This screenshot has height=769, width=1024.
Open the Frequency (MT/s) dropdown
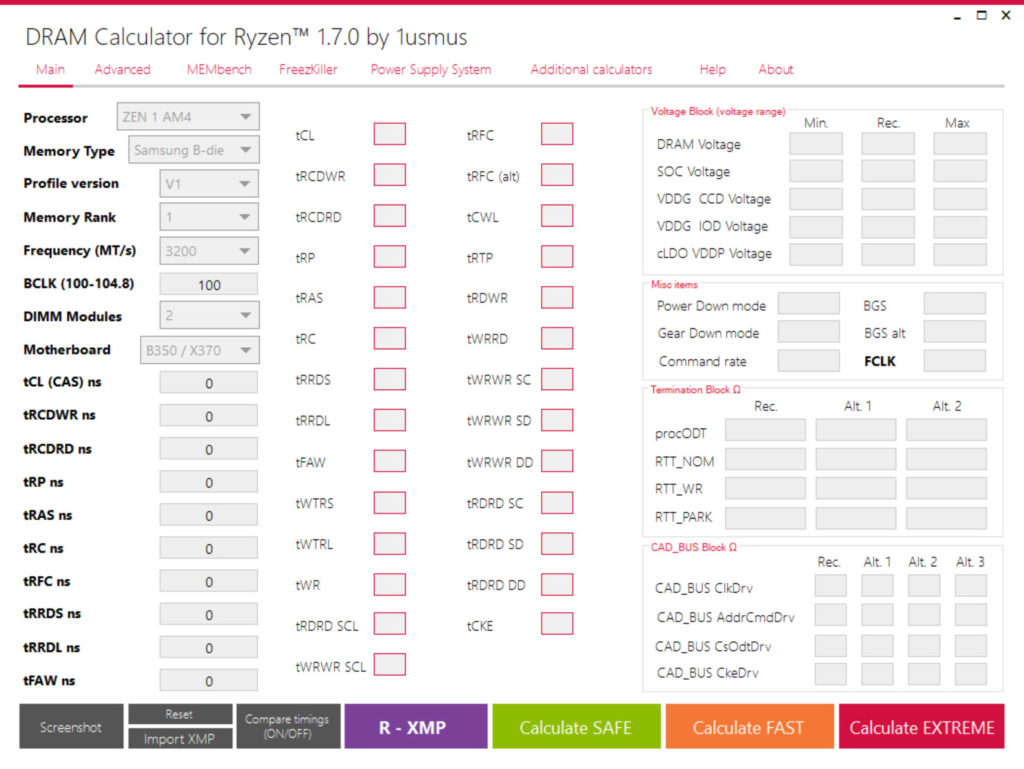click(x=209, y=251)
